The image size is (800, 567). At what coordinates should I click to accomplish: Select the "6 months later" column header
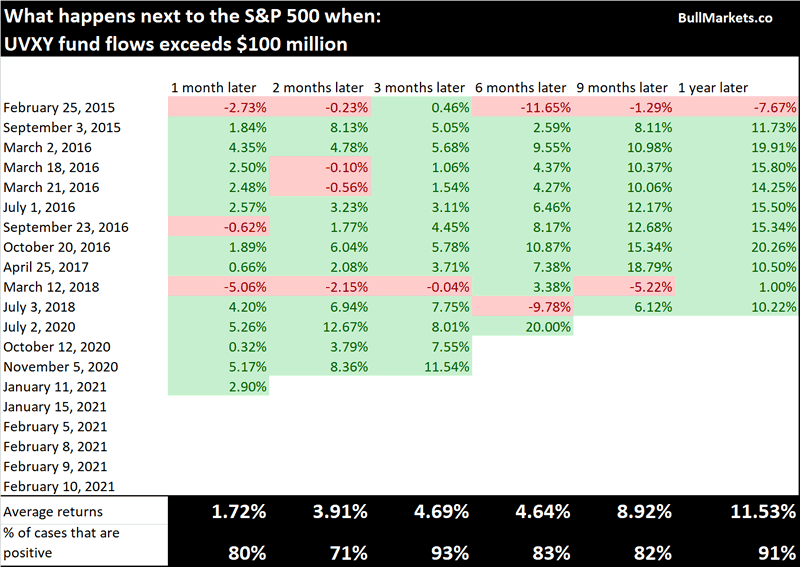click(x=522, y=88)
